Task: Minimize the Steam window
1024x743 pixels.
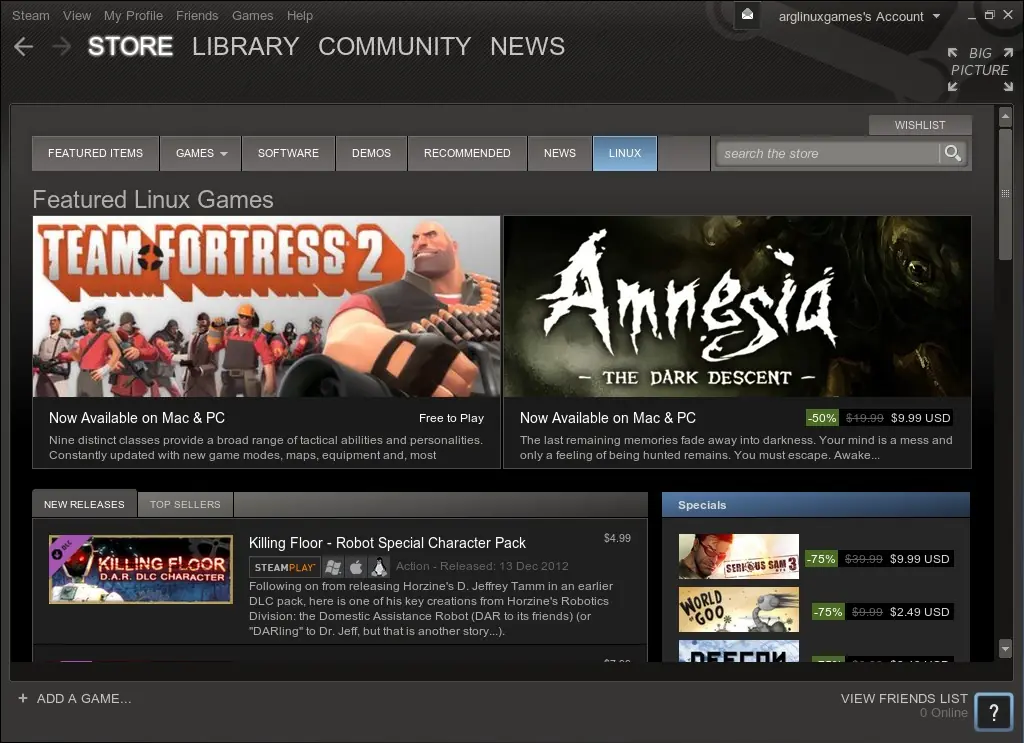Action: (972, 16)
